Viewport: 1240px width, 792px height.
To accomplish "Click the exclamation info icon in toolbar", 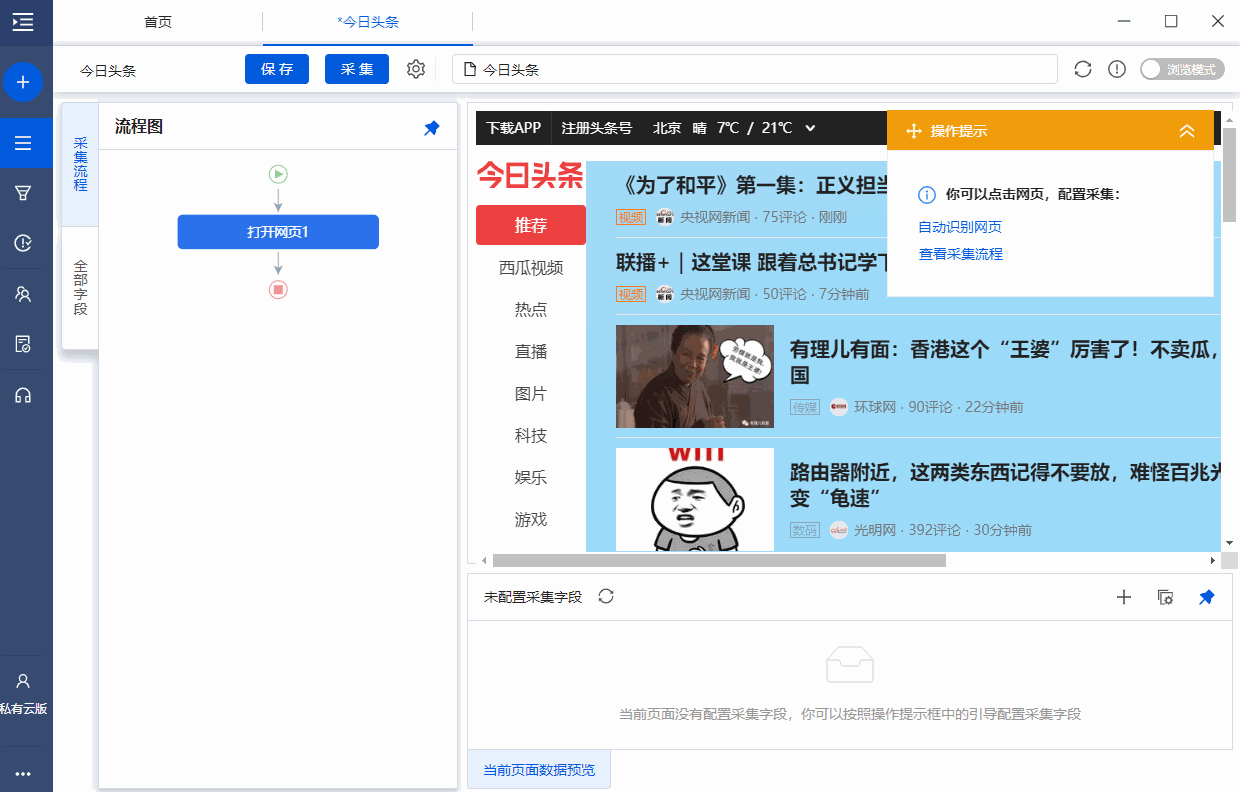I will coord(1117,69).
